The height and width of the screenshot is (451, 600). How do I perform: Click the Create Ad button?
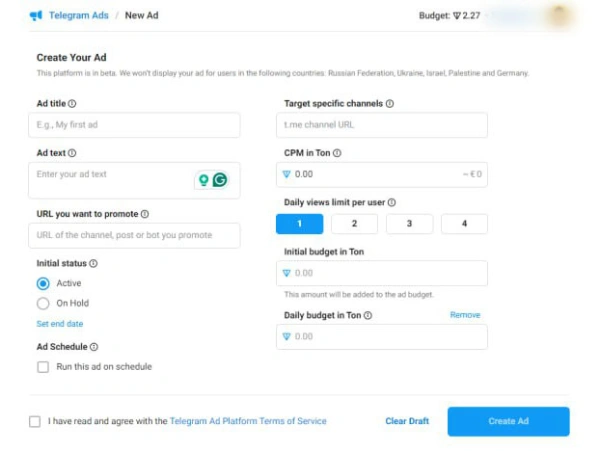tap(509, 421)
